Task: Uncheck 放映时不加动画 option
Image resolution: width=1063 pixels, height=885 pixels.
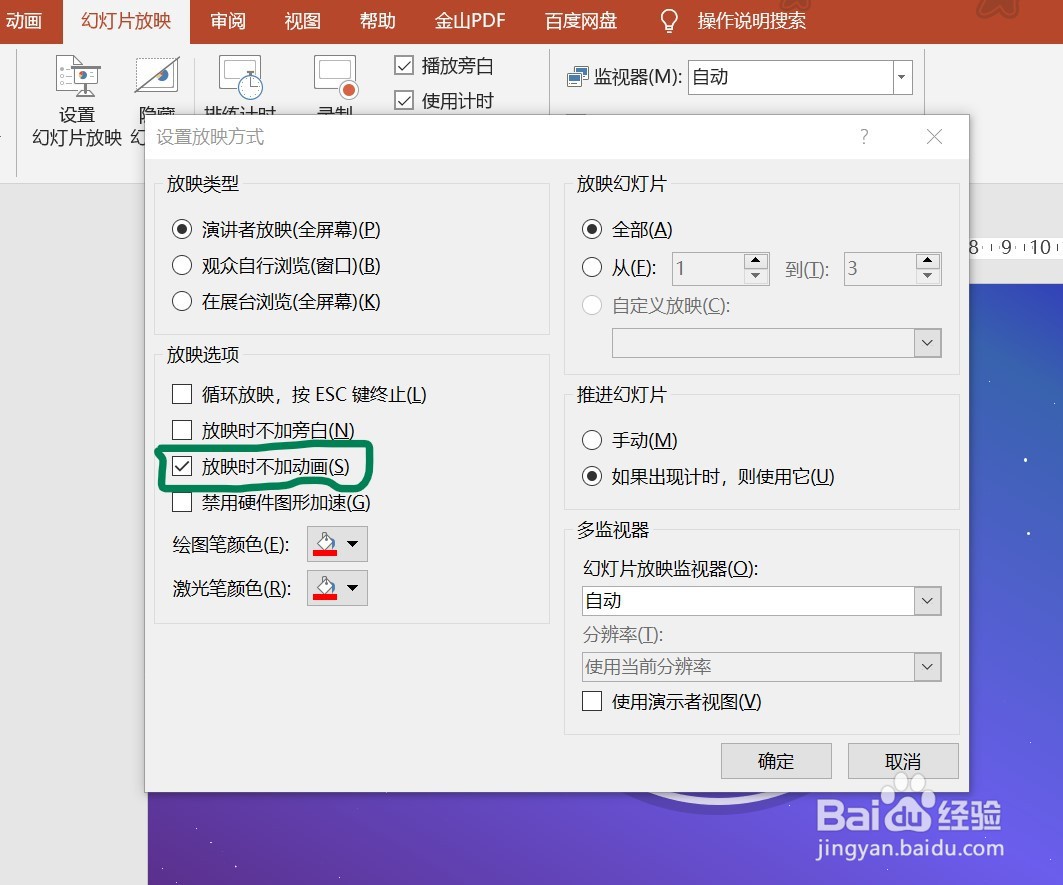Action: click(x=181, y=466)
